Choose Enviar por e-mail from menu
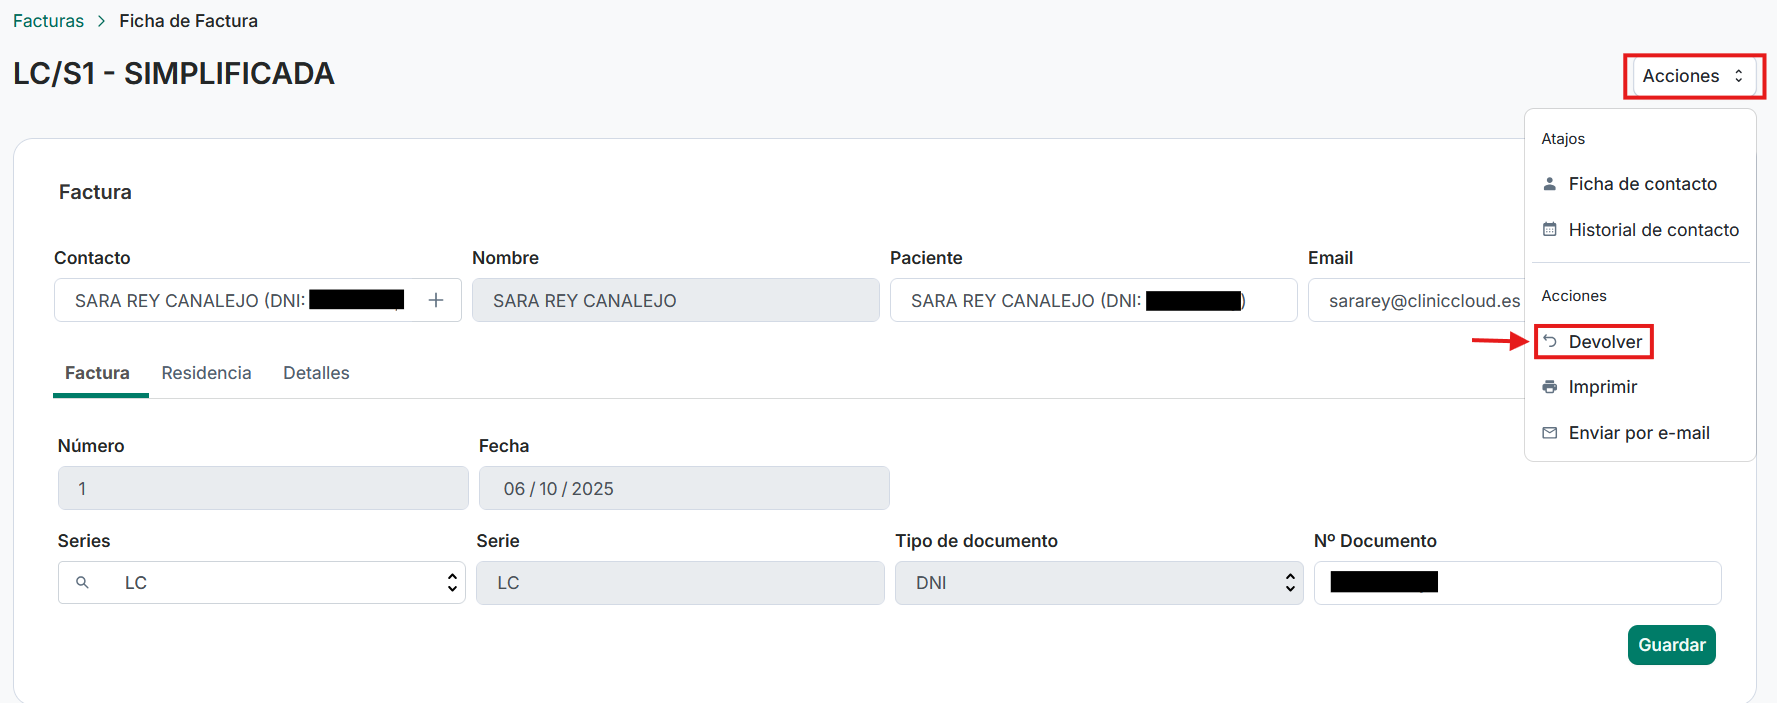Viewport: 1777px width, 703px height. click(1638, 433)
